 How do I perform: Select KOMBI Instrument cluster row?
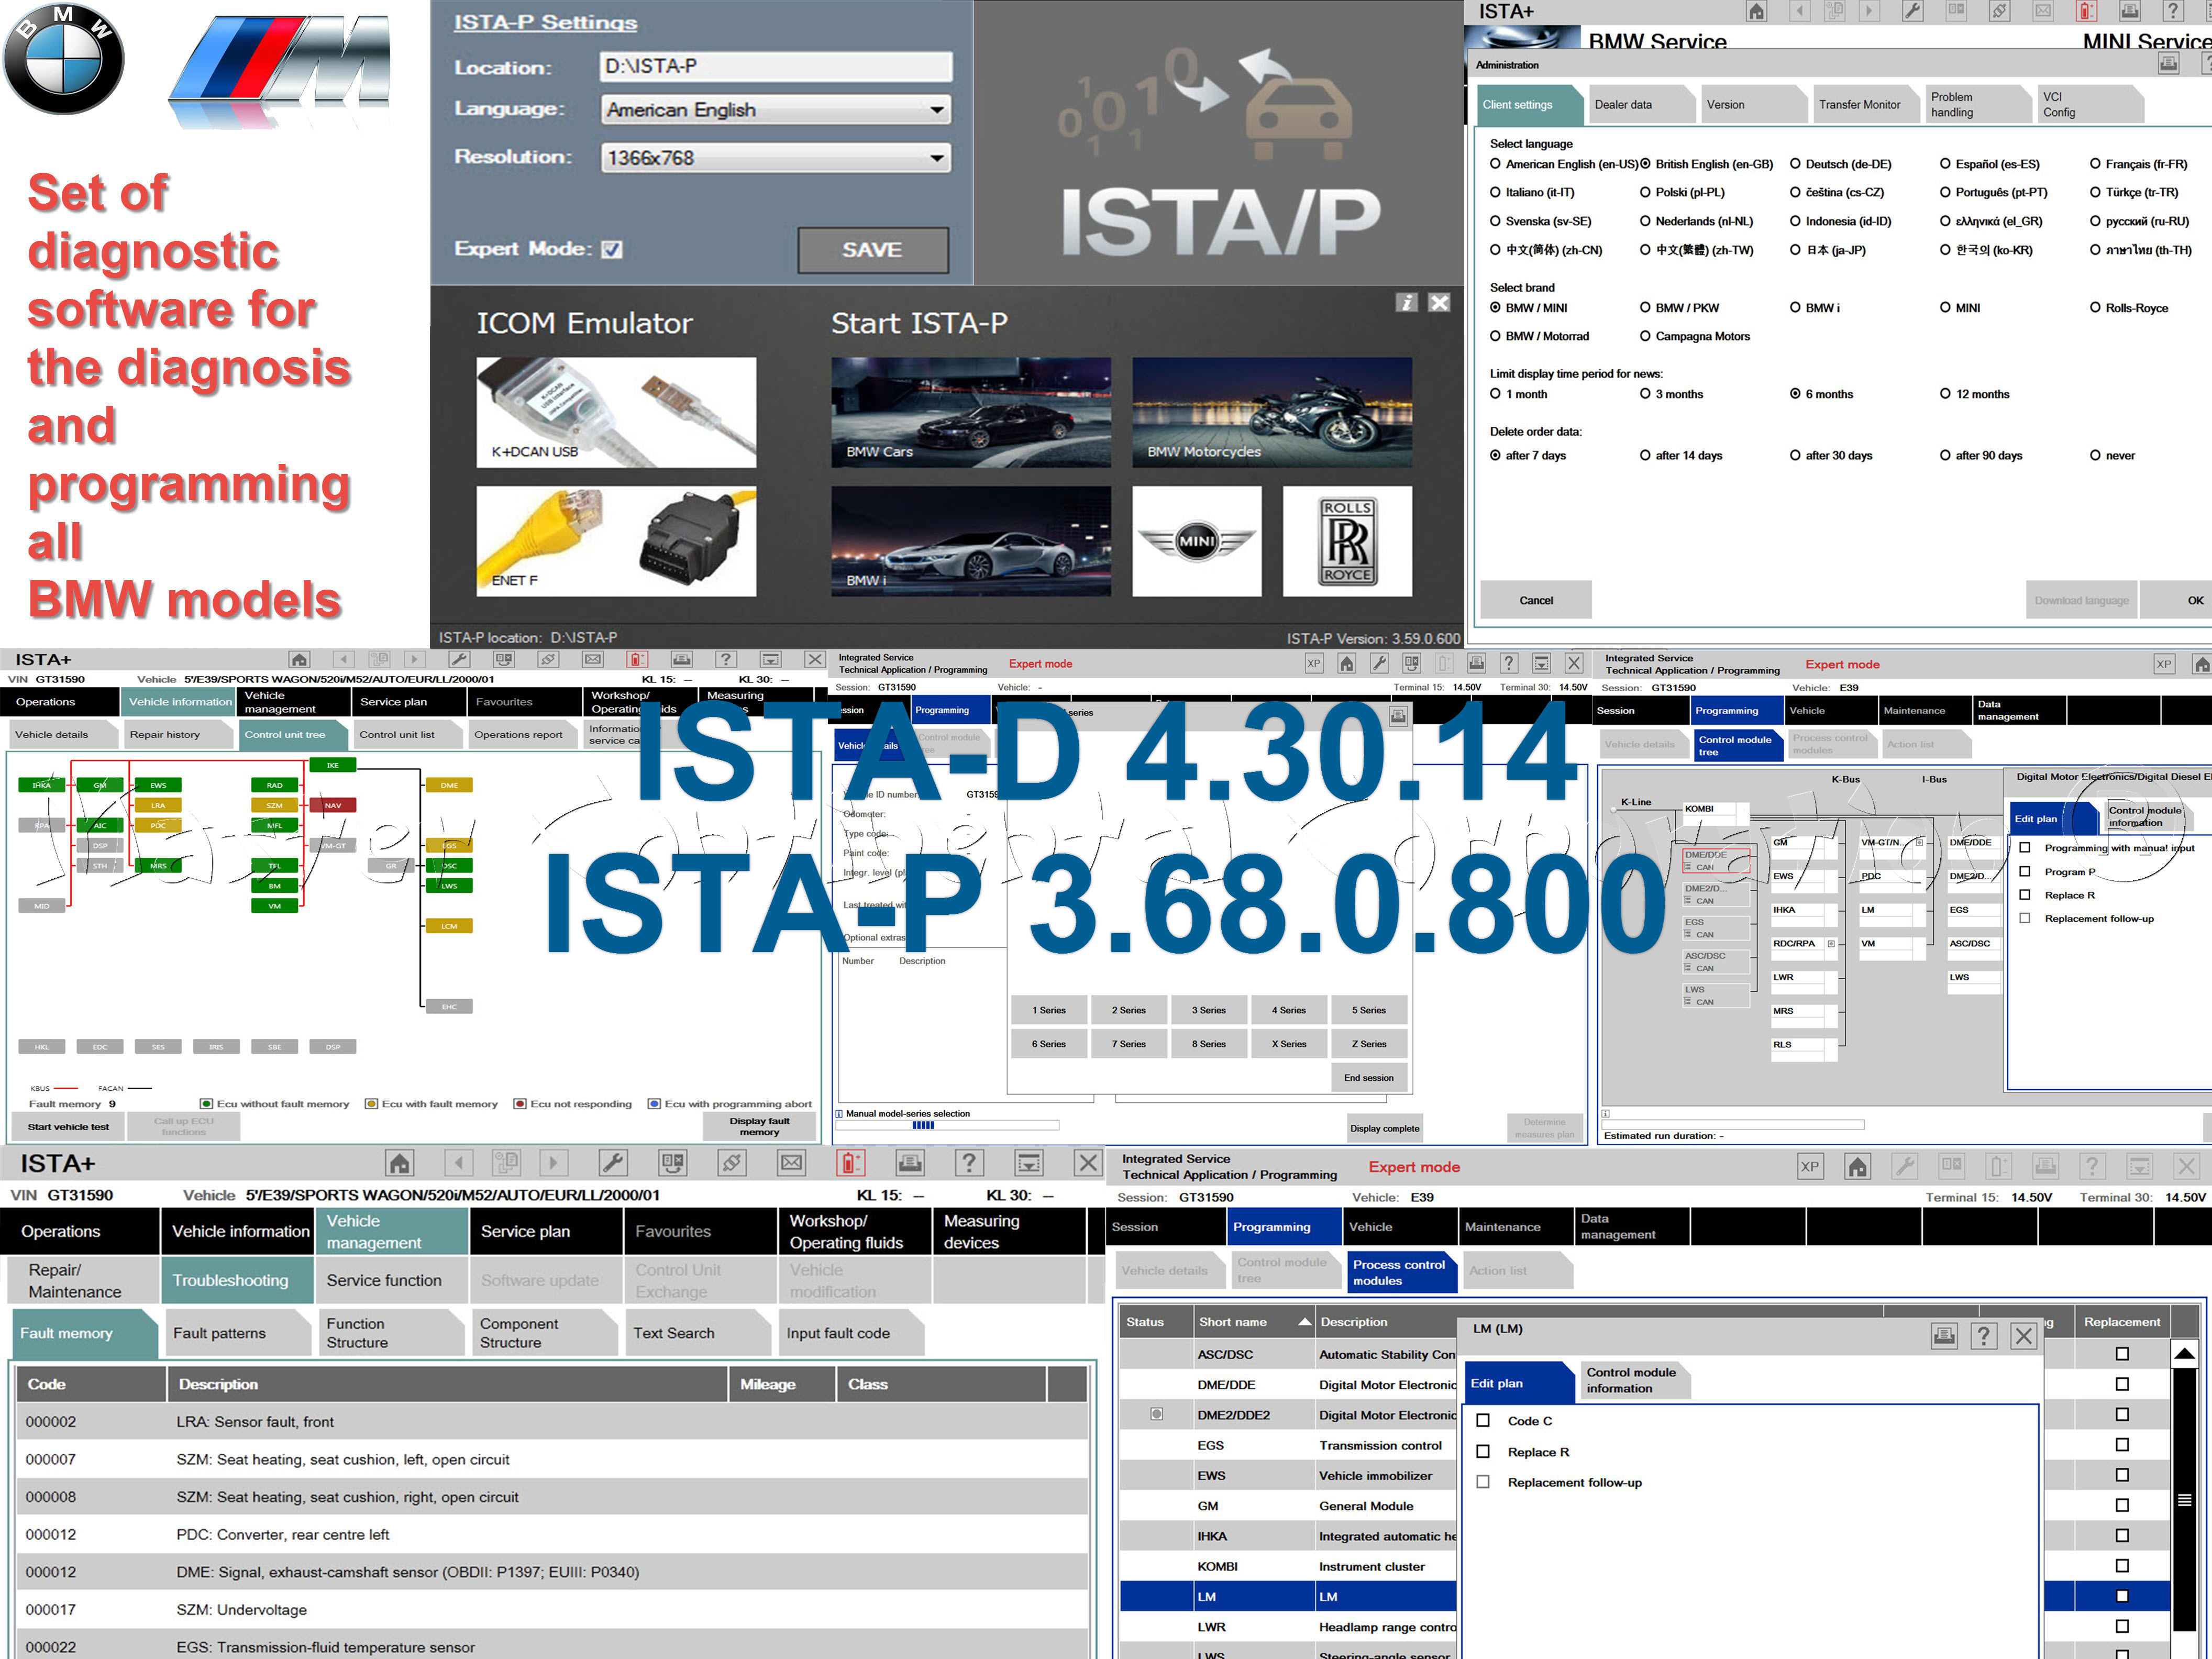click(x=1288, y=1566)
